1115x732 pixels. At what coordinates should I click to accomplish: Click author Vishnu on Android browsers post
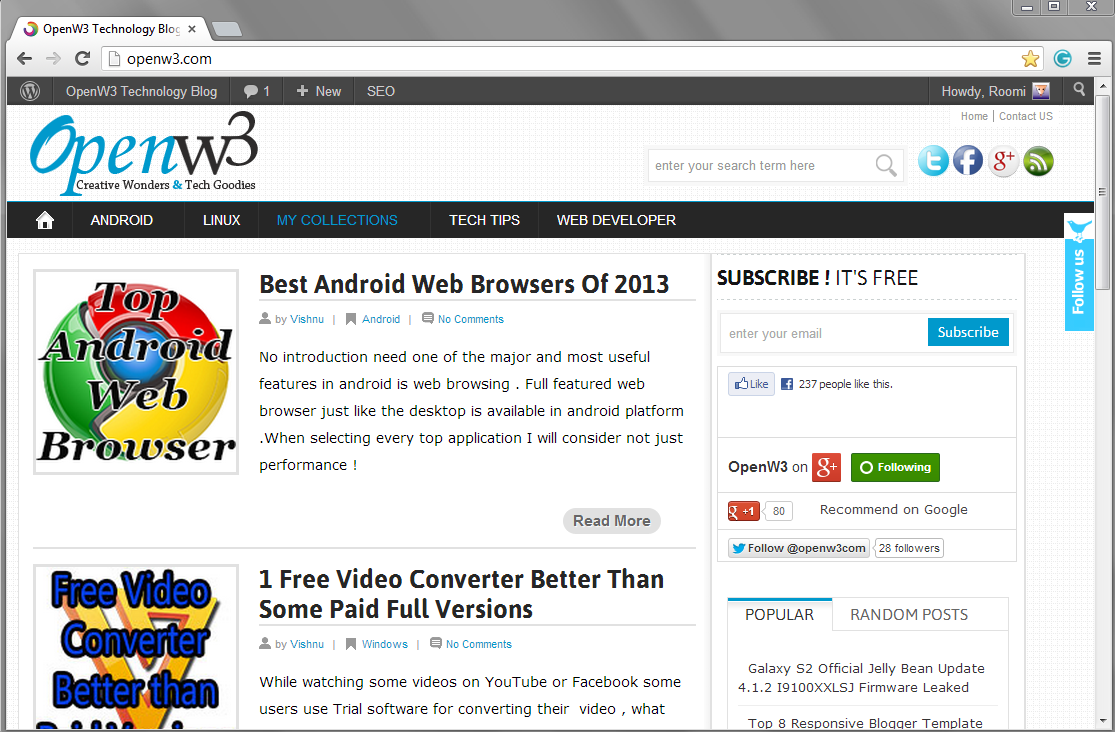[307, 319]
